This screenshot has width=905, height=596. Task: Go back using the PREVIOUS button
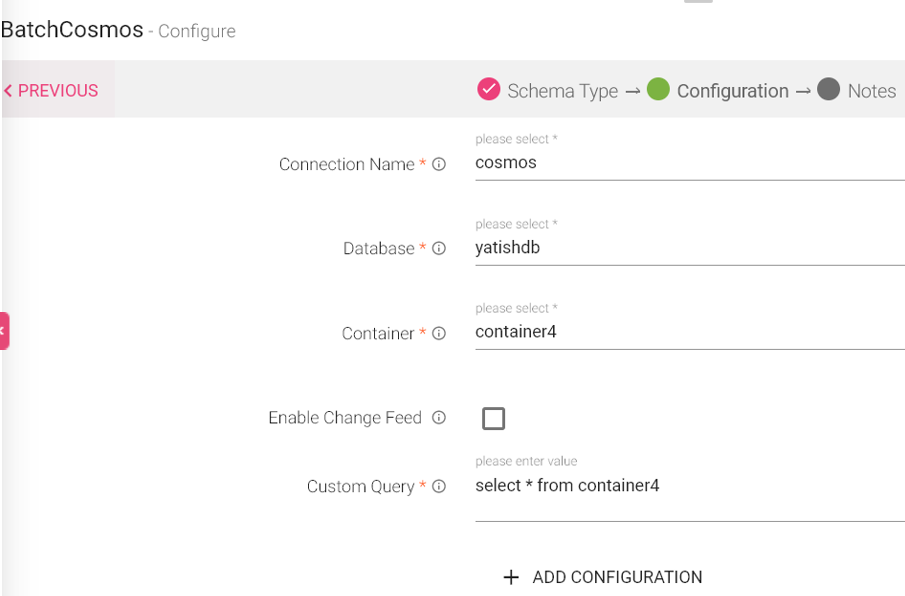point(51,91)
